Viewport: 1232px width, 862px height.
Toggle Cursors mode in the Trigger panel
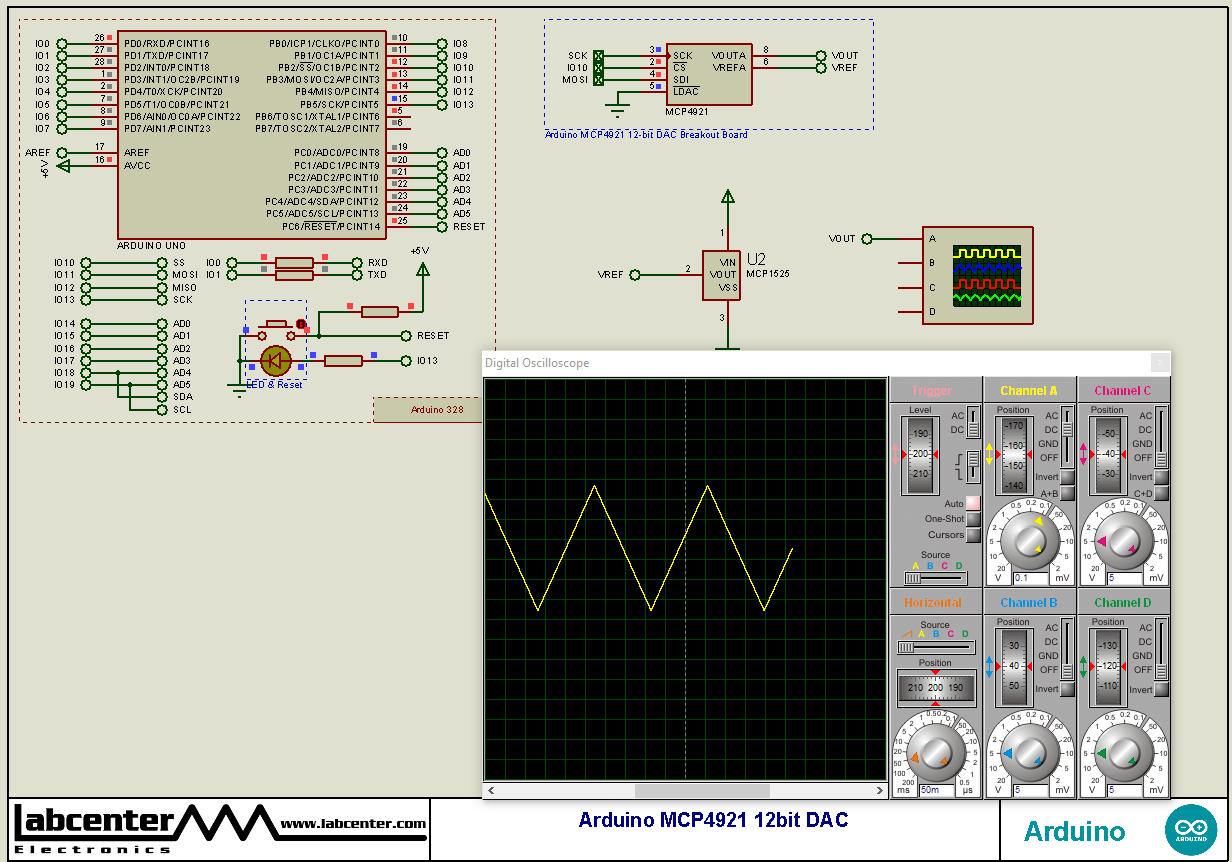(973, 535)
